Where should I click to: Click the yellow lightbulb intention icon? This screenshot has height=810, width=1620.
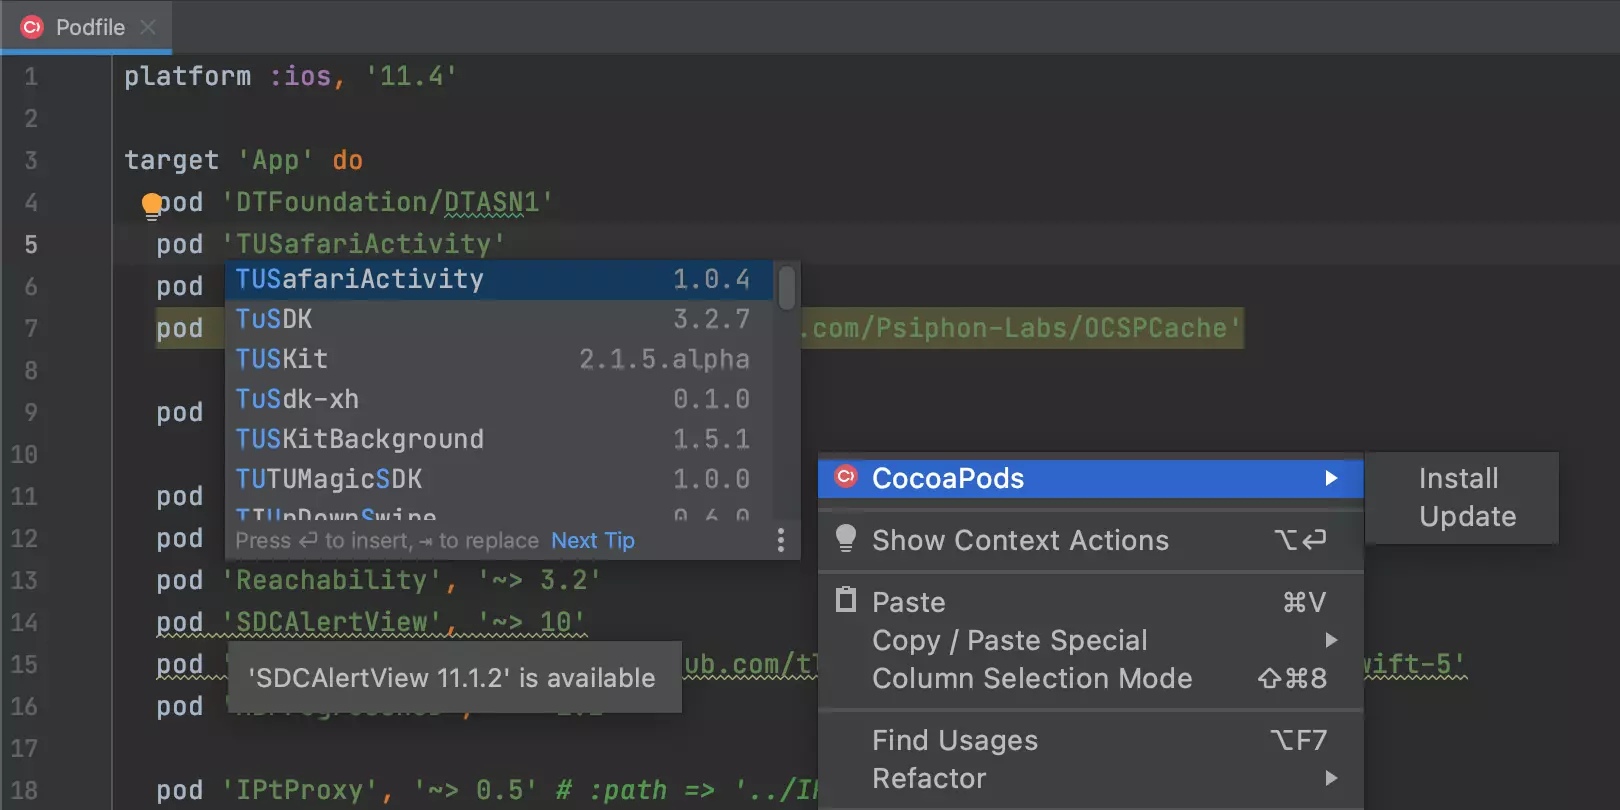click(151, 205)
